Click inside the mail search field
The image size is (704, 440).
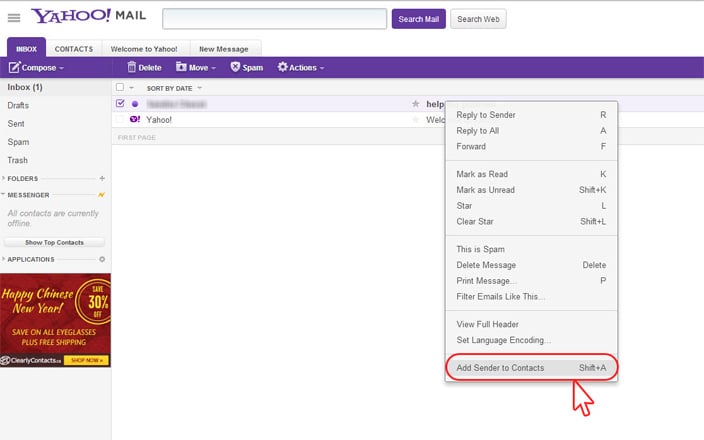[x=274, y=19]
